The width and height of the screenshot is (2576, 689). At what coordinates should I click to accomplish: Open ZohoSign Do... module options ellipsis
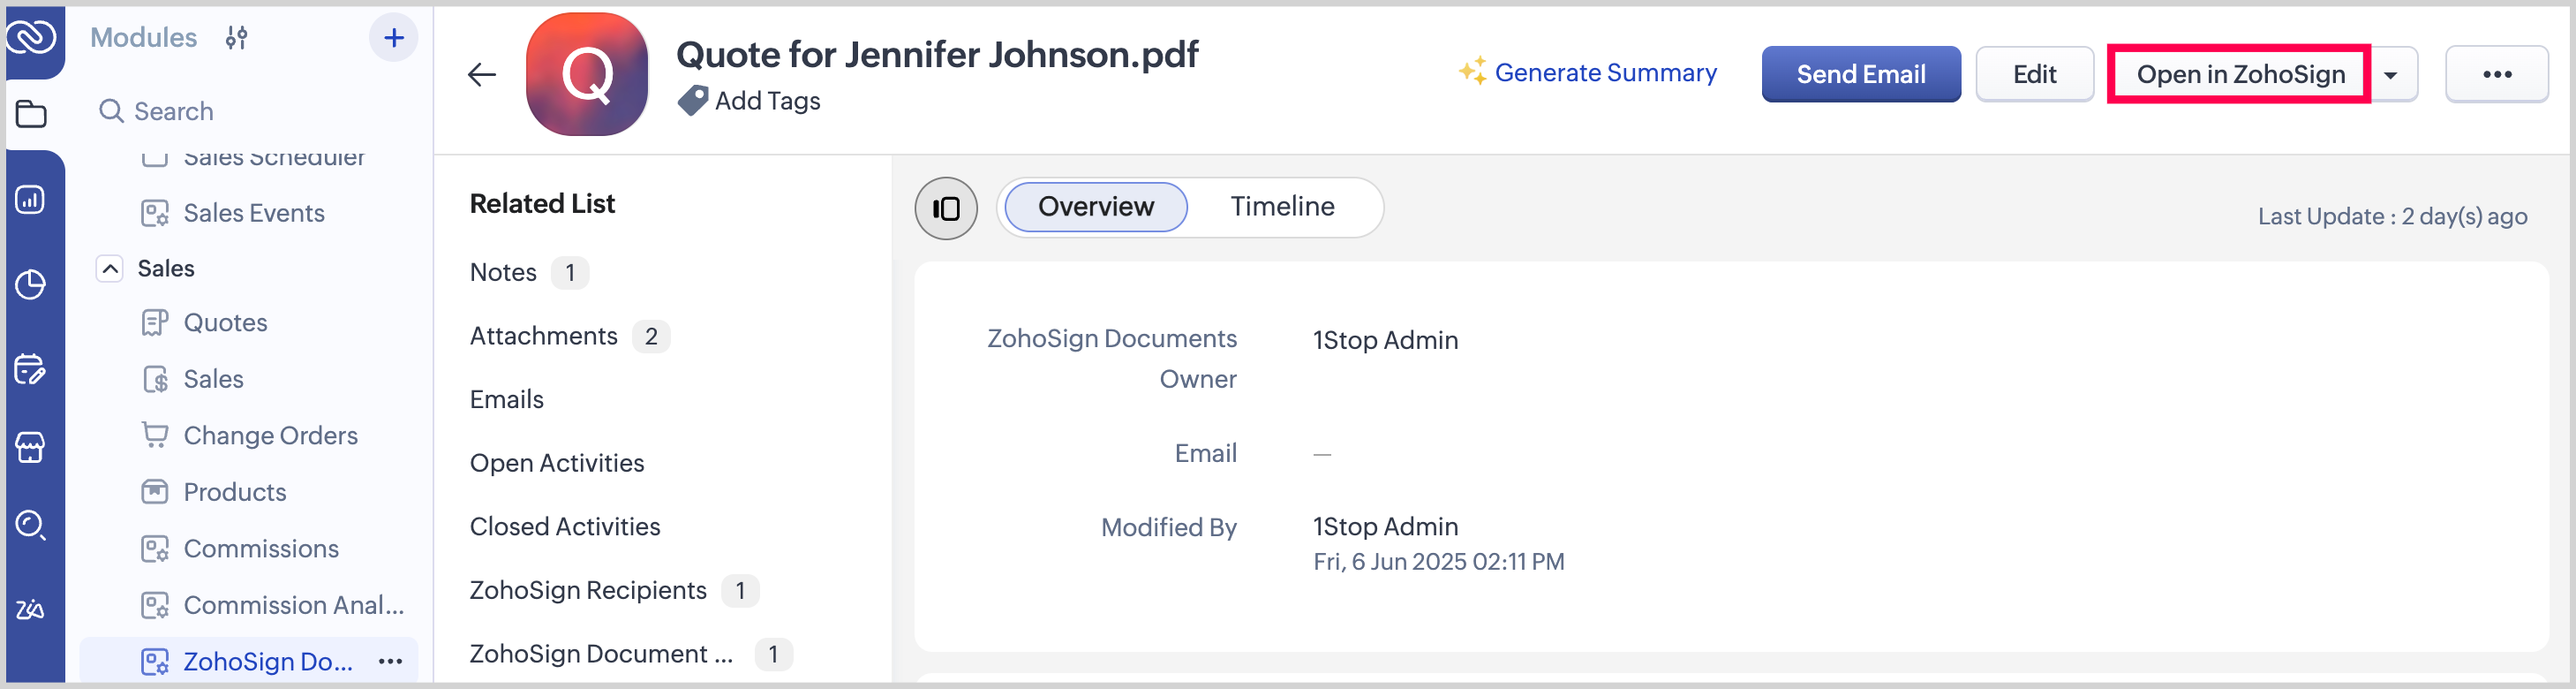(391, 661)
